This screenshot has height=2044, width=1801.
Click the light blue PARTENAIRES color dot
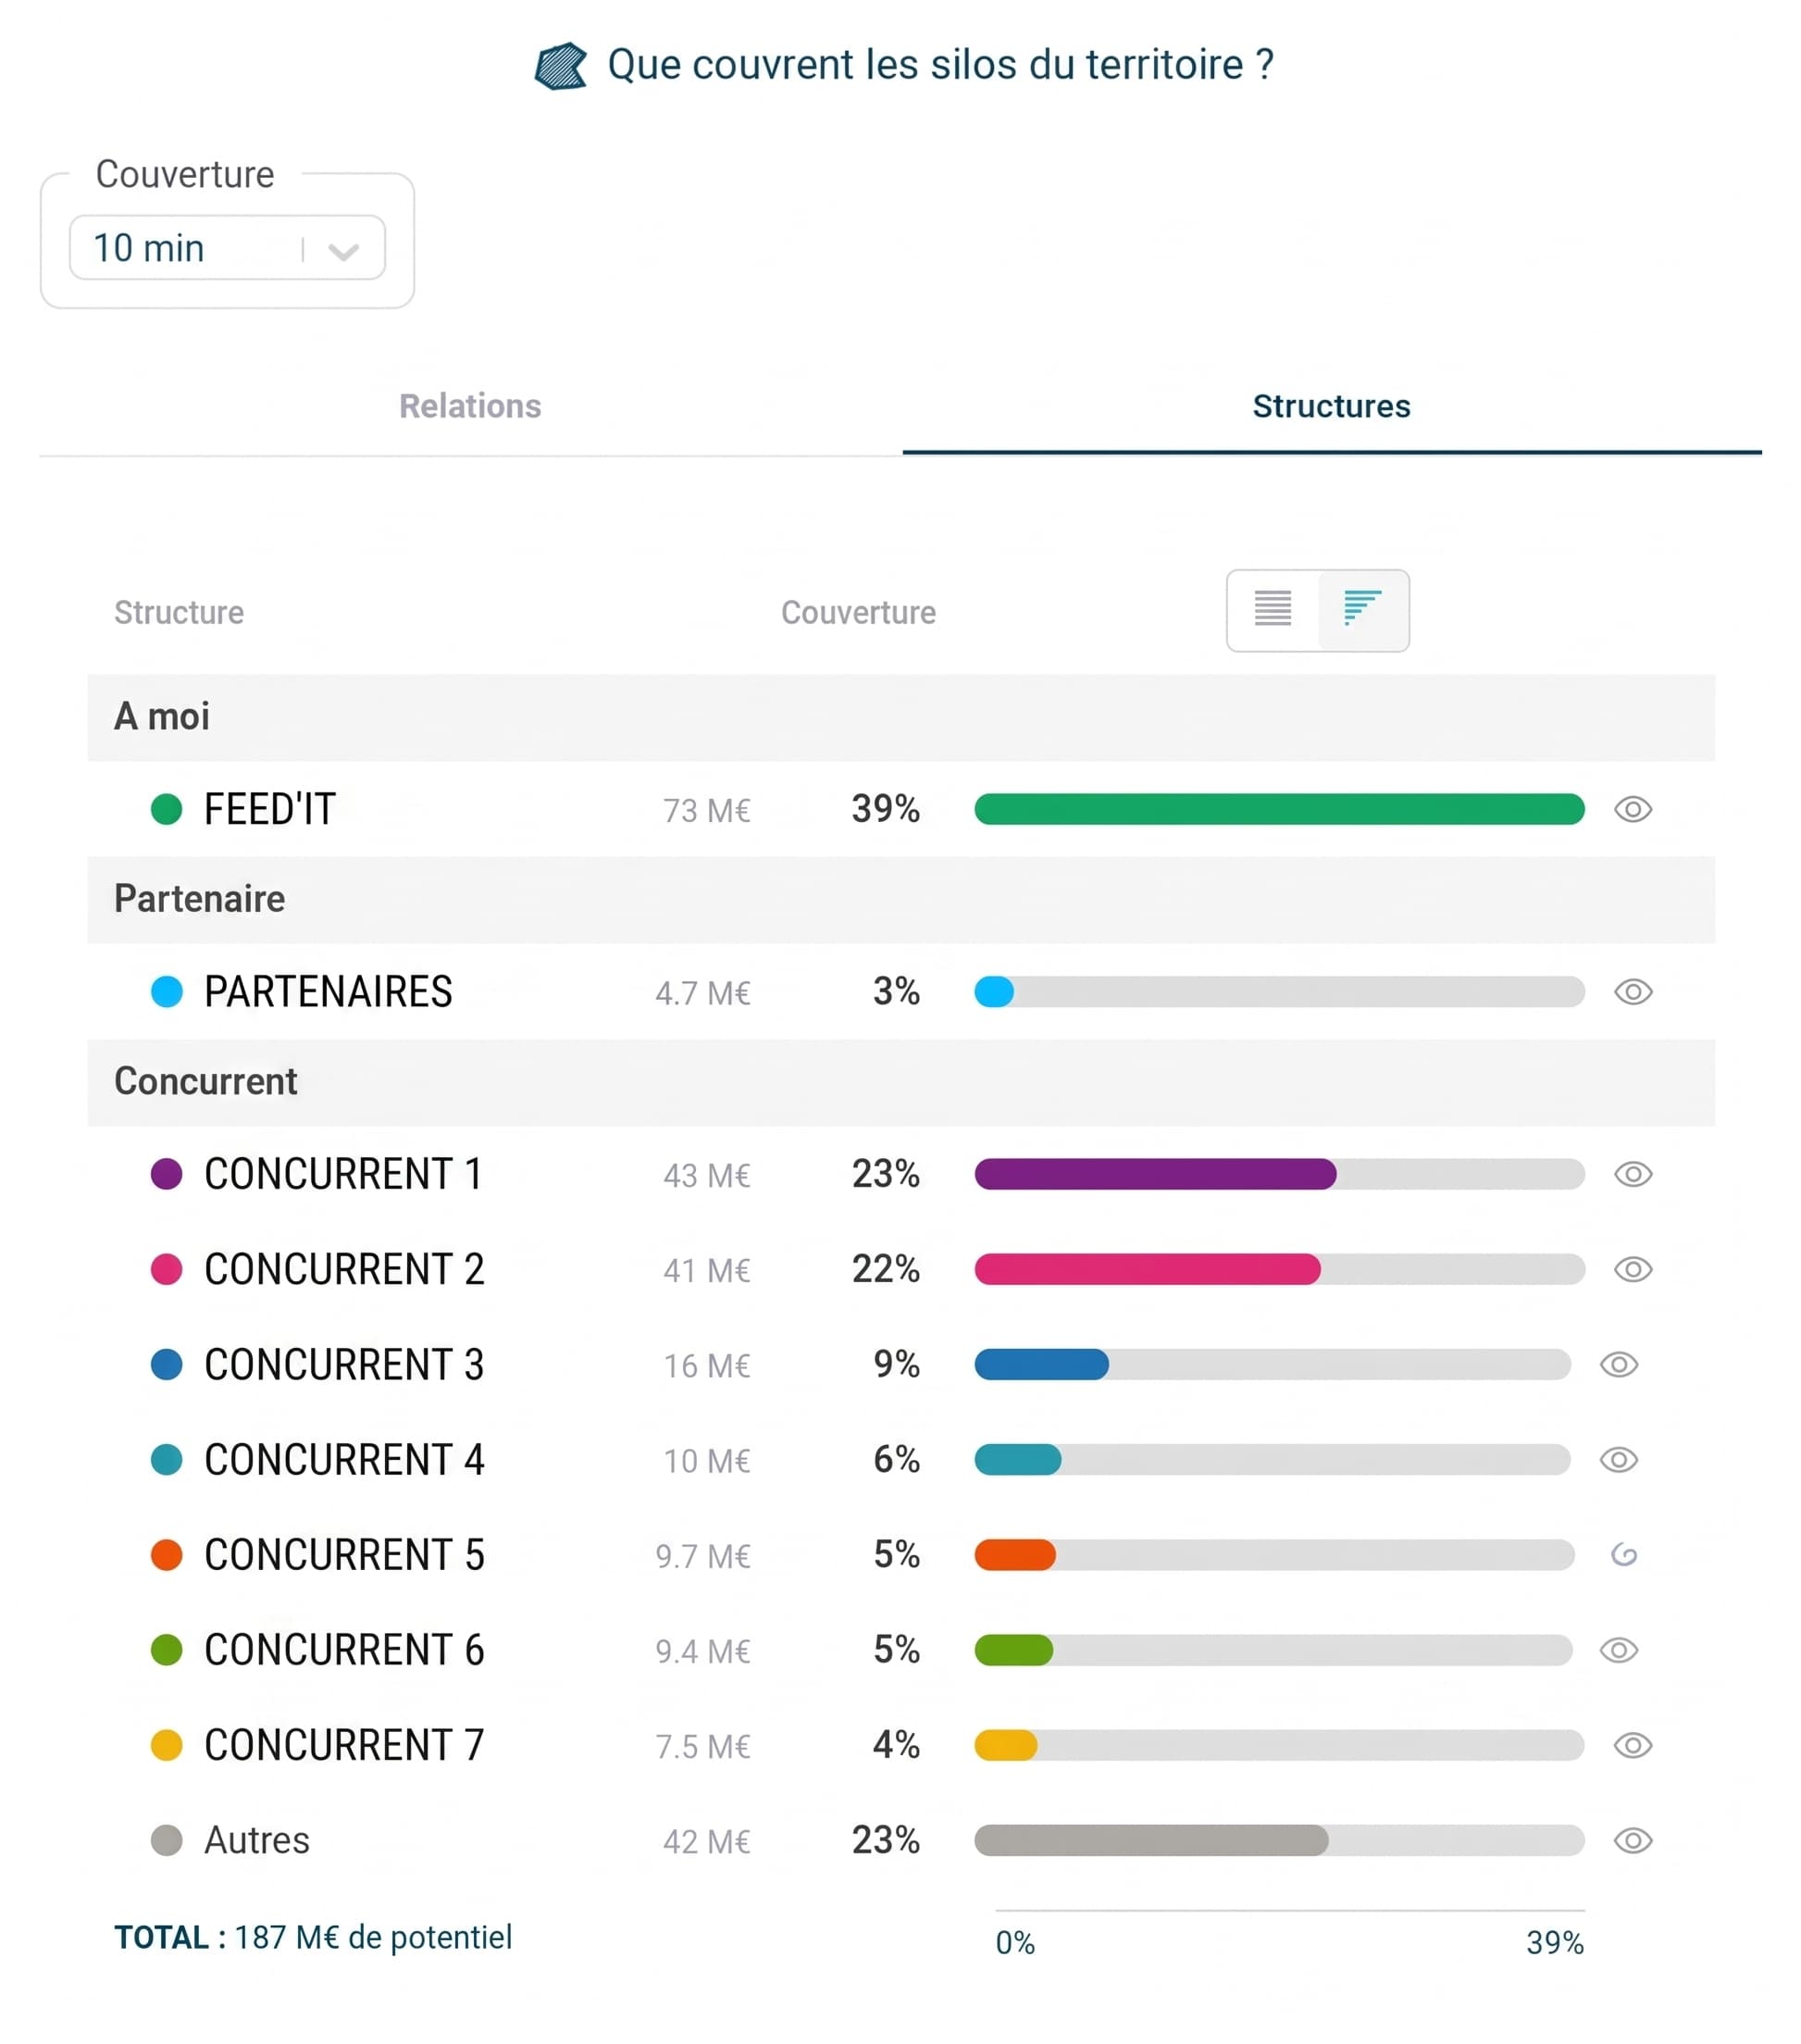166,992
